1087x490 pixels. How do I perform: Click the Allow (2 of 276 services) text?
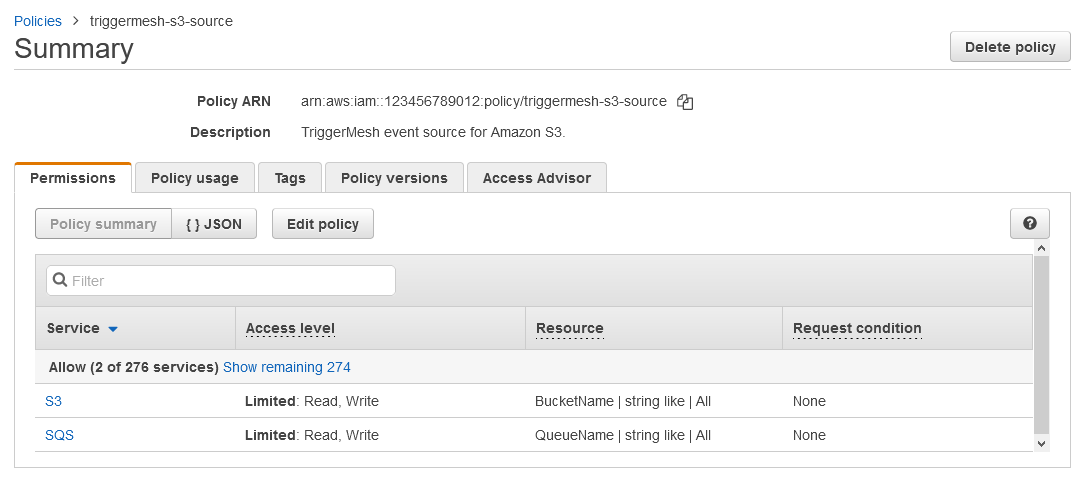[x=134, y=367]
